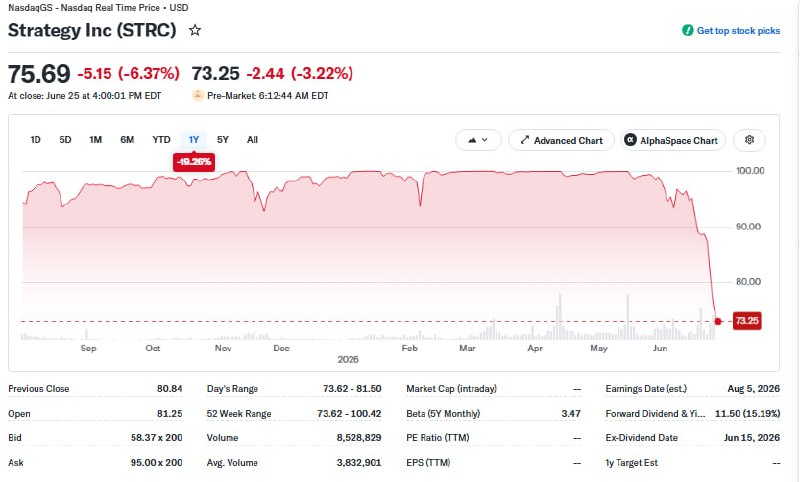800x482 pixels.
Task: Click the Volume value 8,528,829
Action: click(x=359, y=438)
